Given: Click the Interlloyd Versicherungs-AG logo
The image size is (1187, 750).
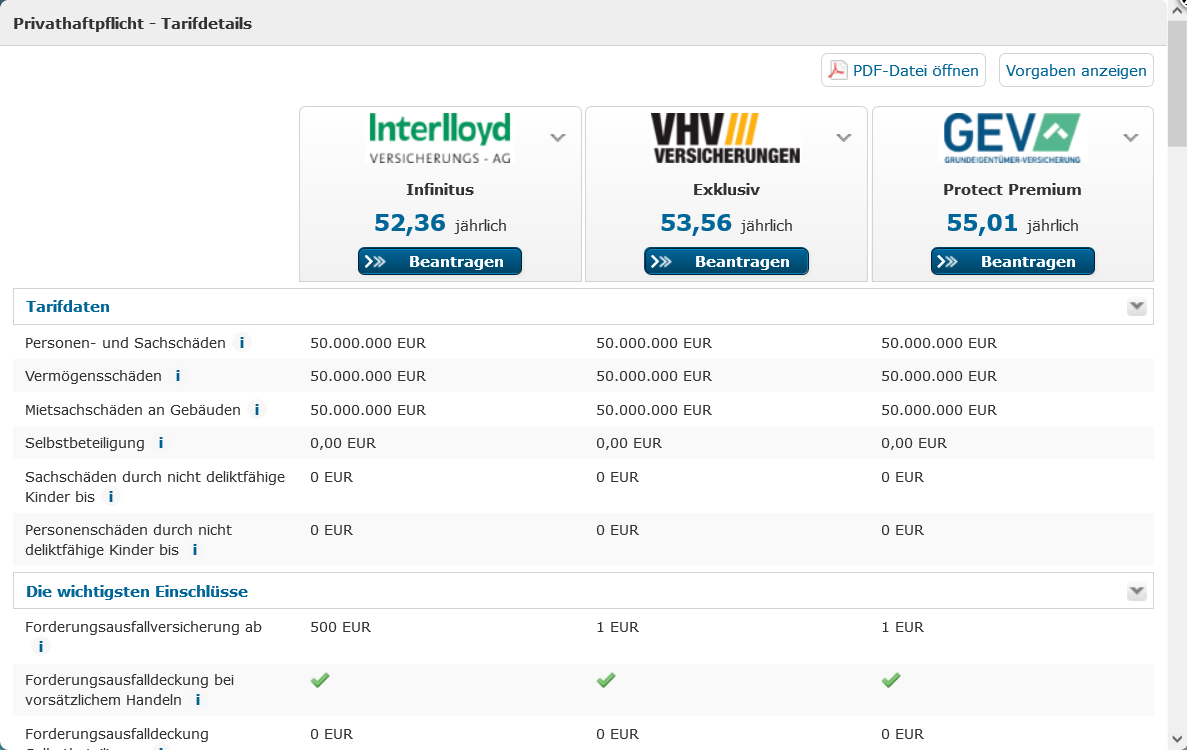Looking at the screenshot, I should pyautogui.click(x=440, y=138).
